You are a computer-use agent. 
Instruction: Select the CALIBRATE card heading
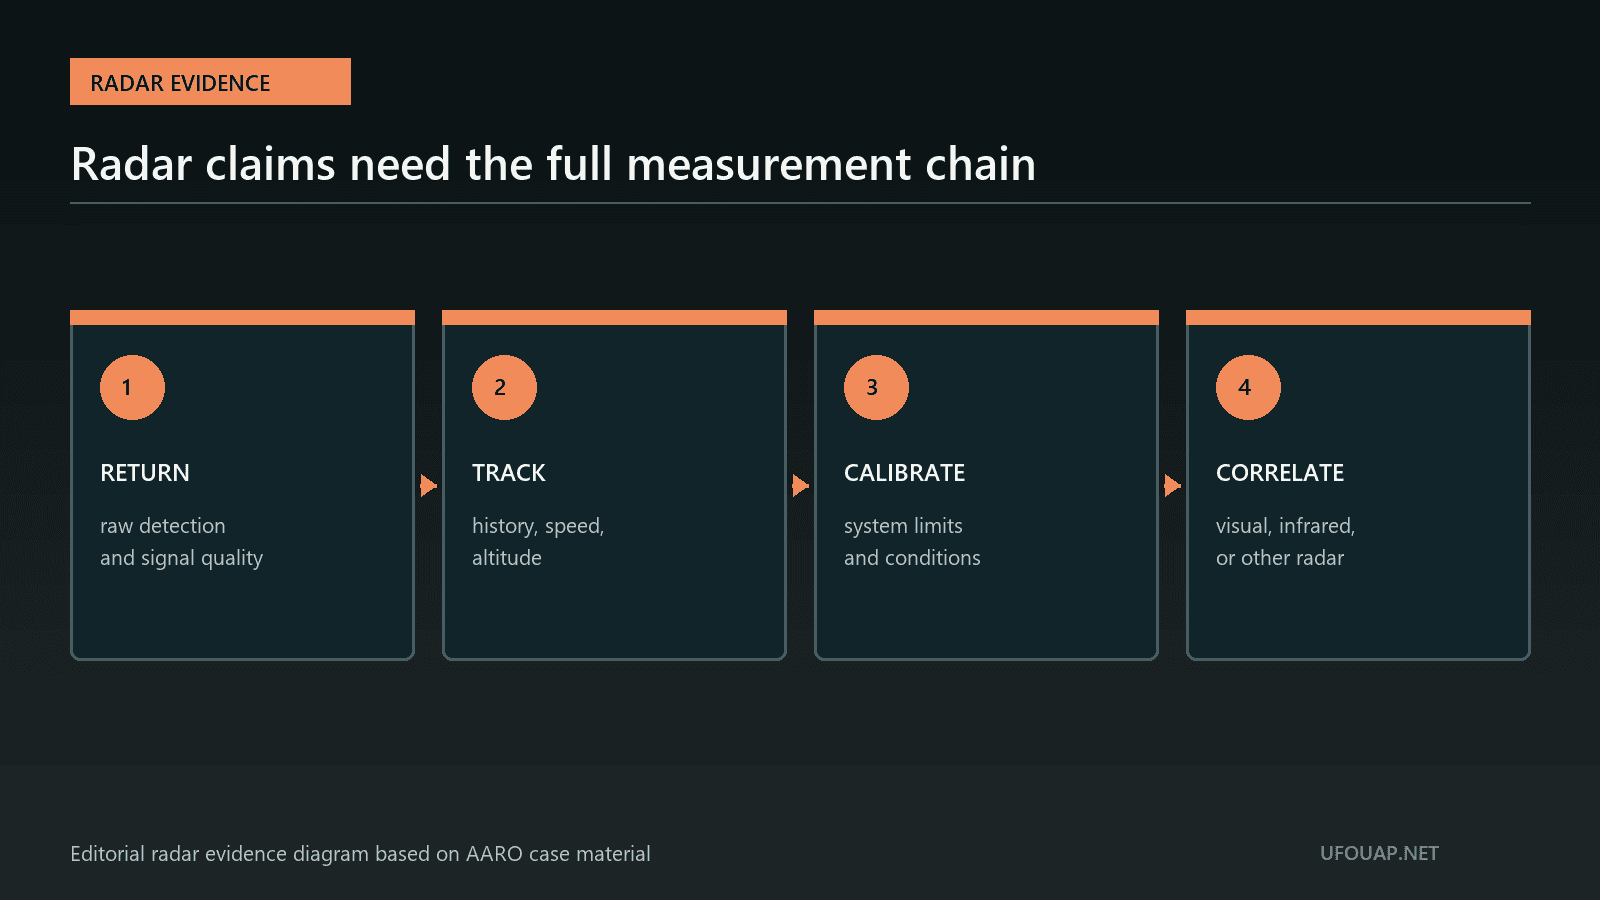tap(905, 473)
